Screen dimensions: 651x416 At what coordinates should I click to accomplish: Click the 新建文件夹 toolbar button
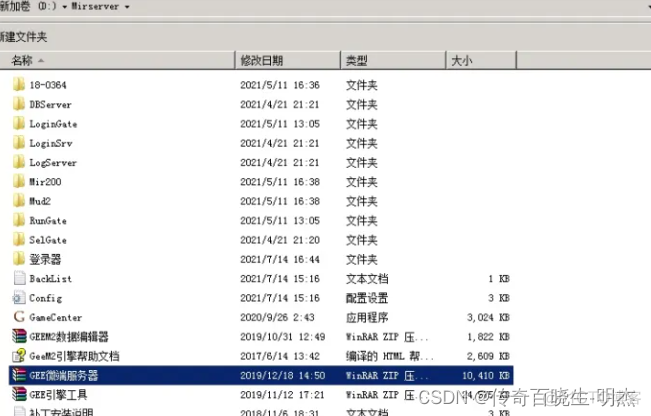pos(24,37)
